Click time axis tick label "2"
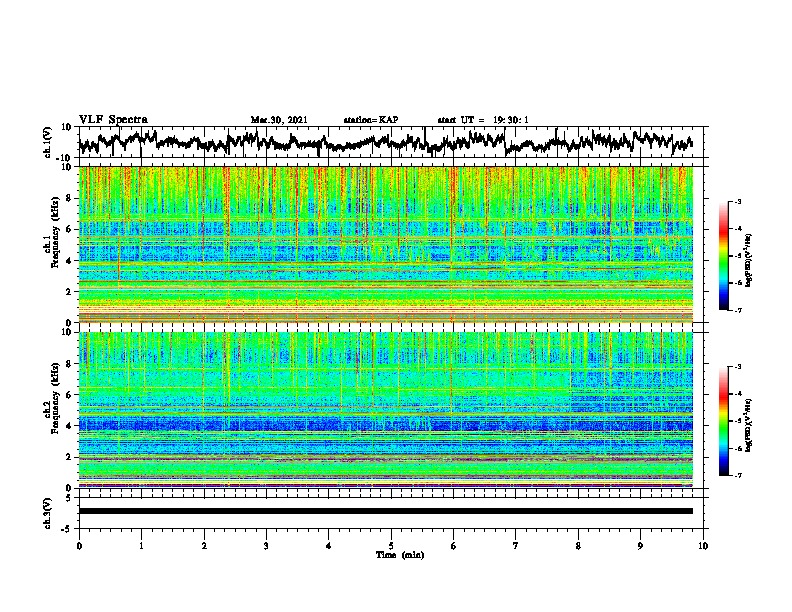Viewport: 792px width, 612px height. pos(204,546)
